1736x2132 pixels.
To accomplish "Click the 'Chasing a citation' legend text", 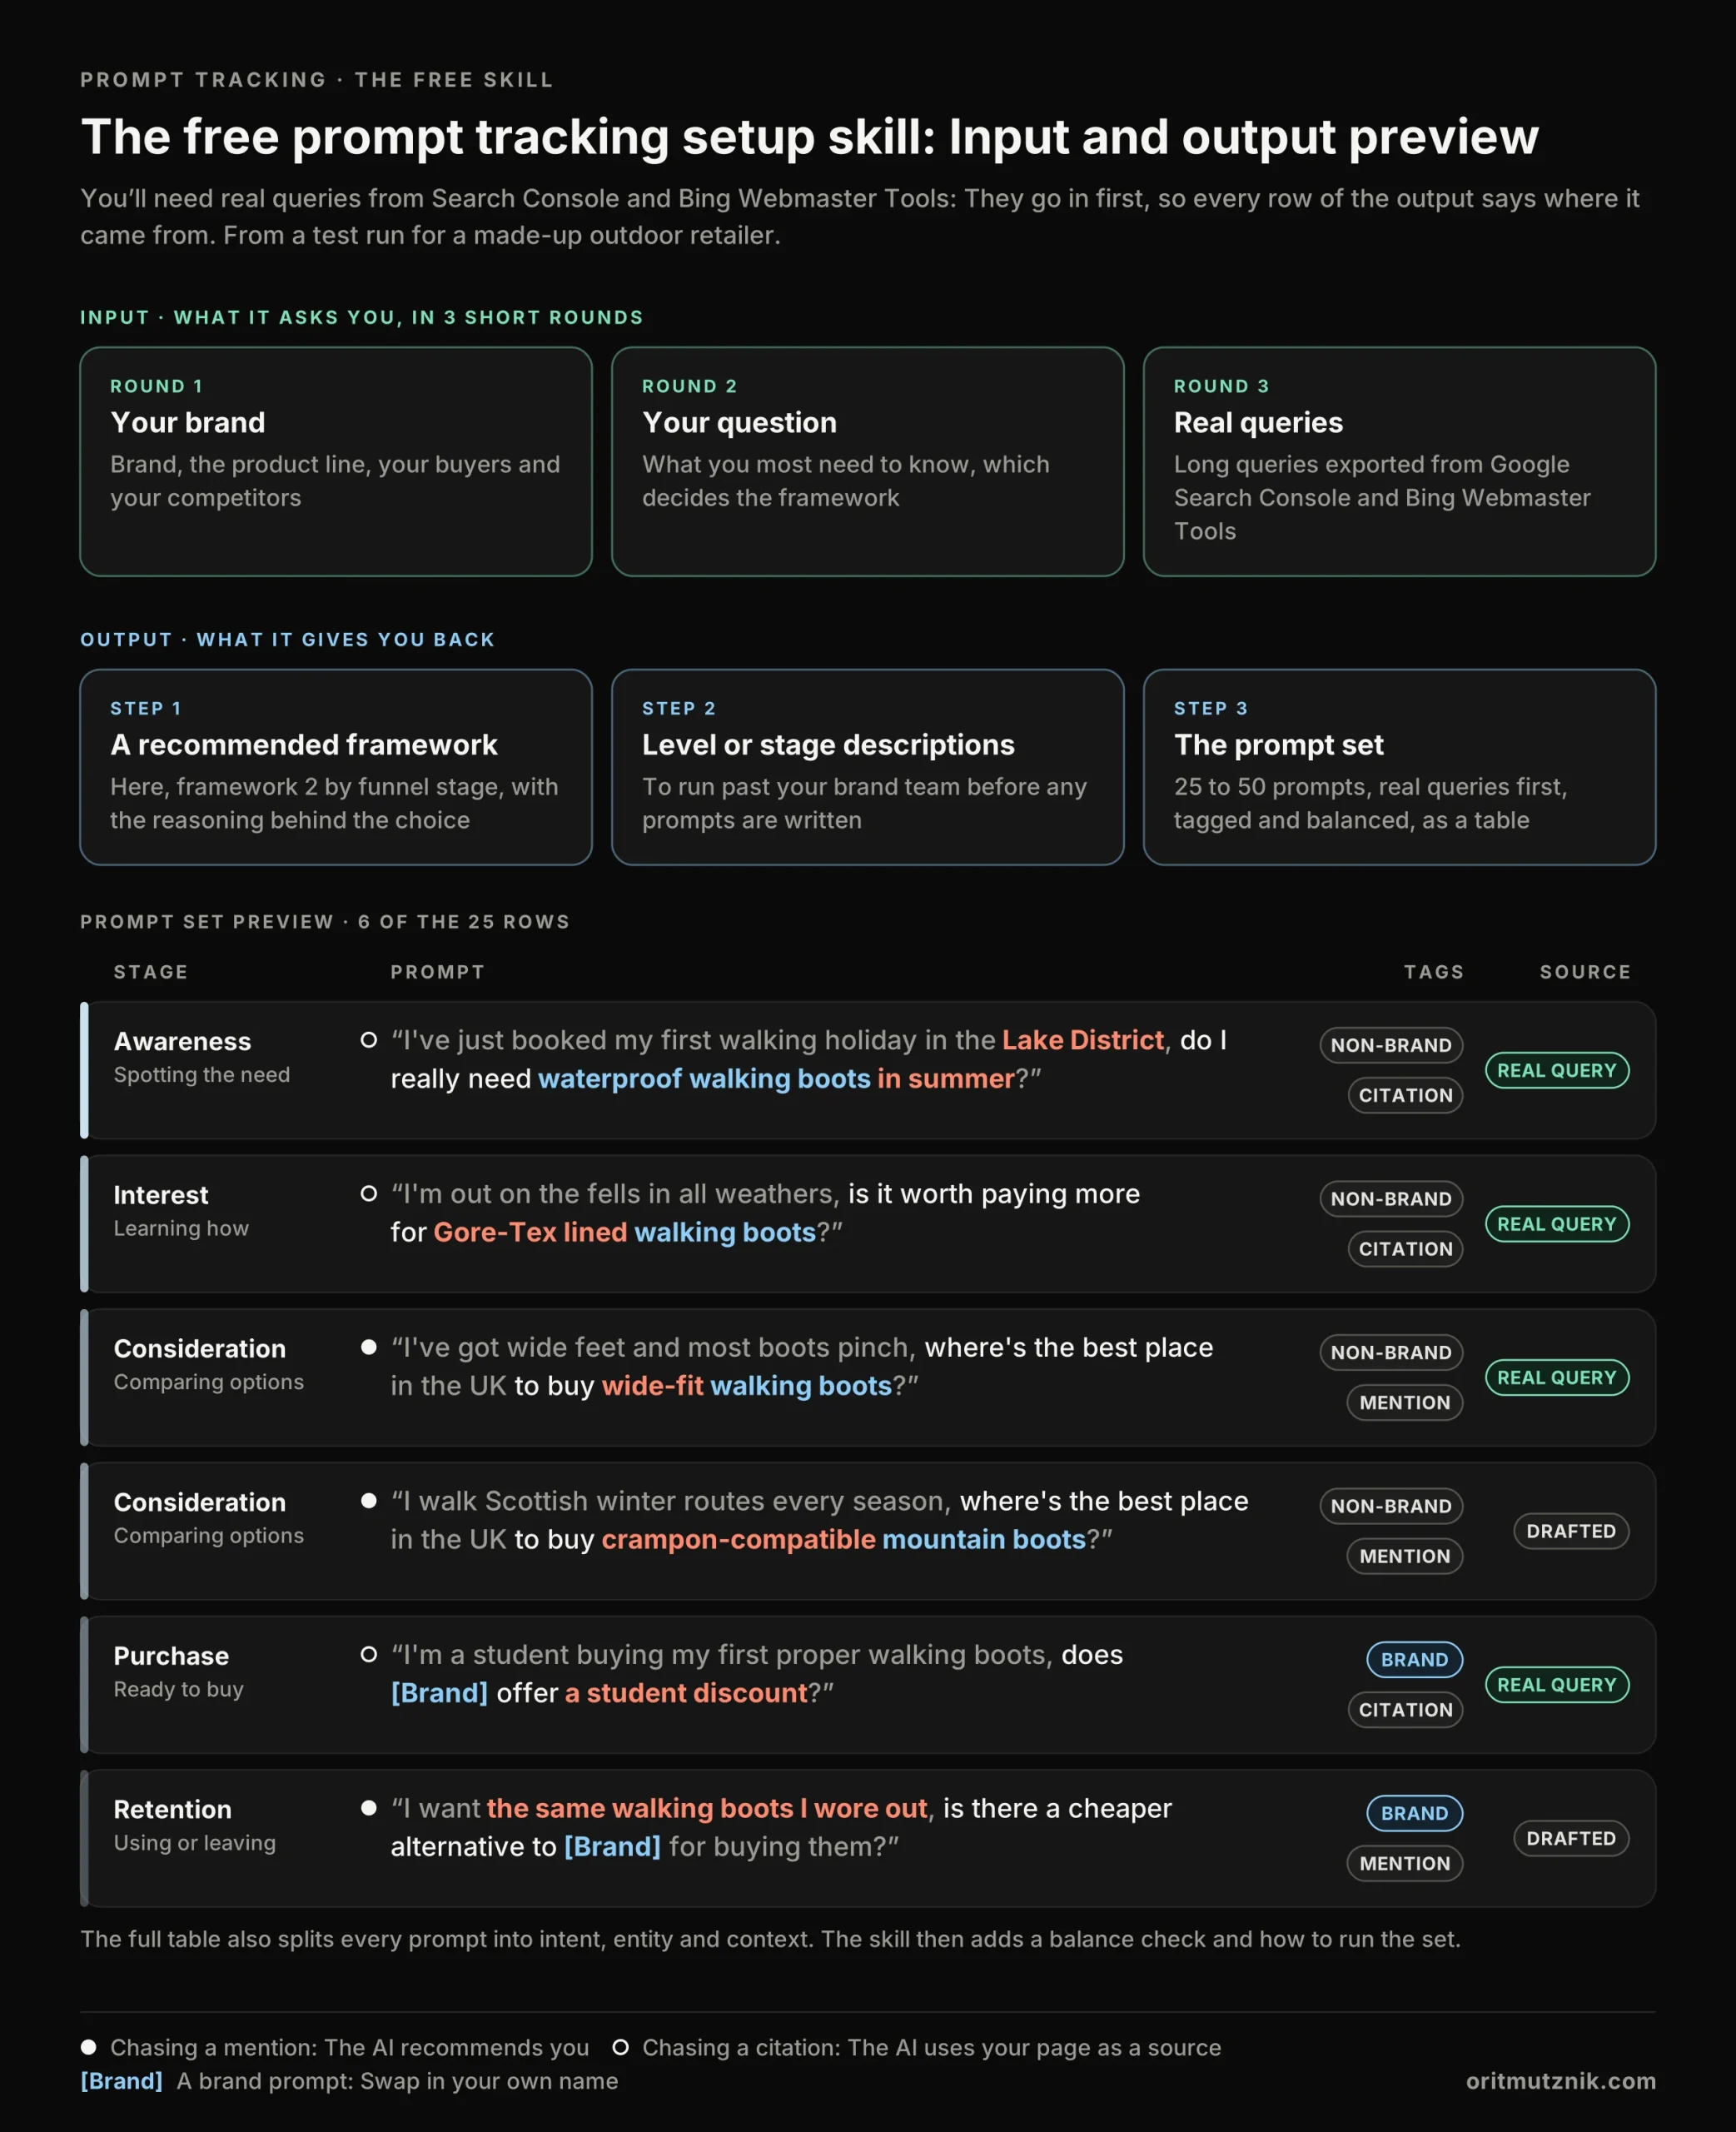I will click(x=931, y=2047).
